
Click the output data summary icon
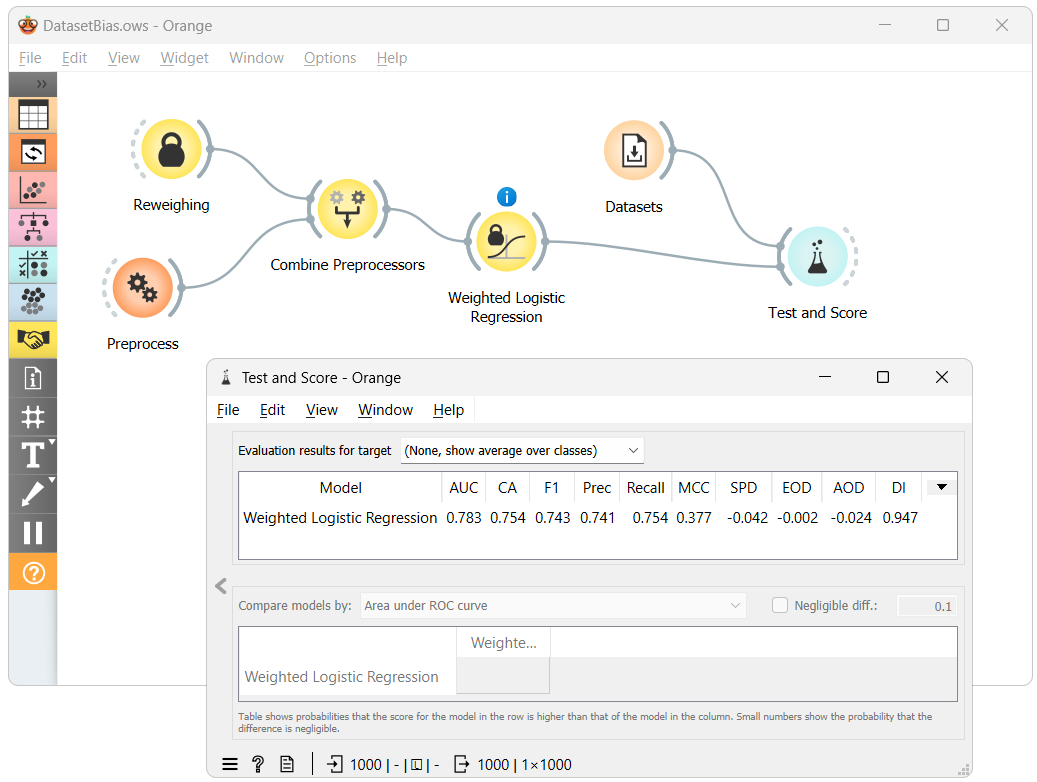pyautogui.click(x=462, y=765)
